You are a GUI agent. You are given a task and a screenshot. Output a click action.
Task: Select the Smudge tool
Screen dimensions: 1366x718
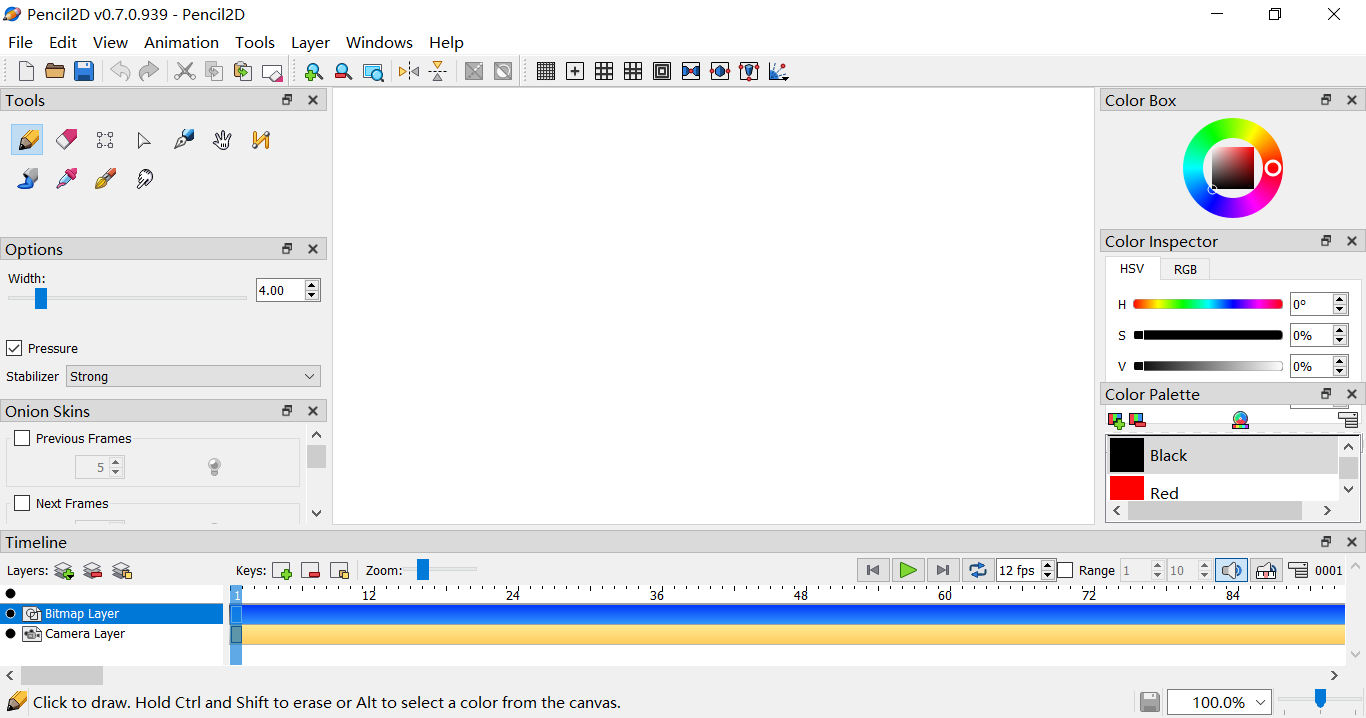point(144,179)
